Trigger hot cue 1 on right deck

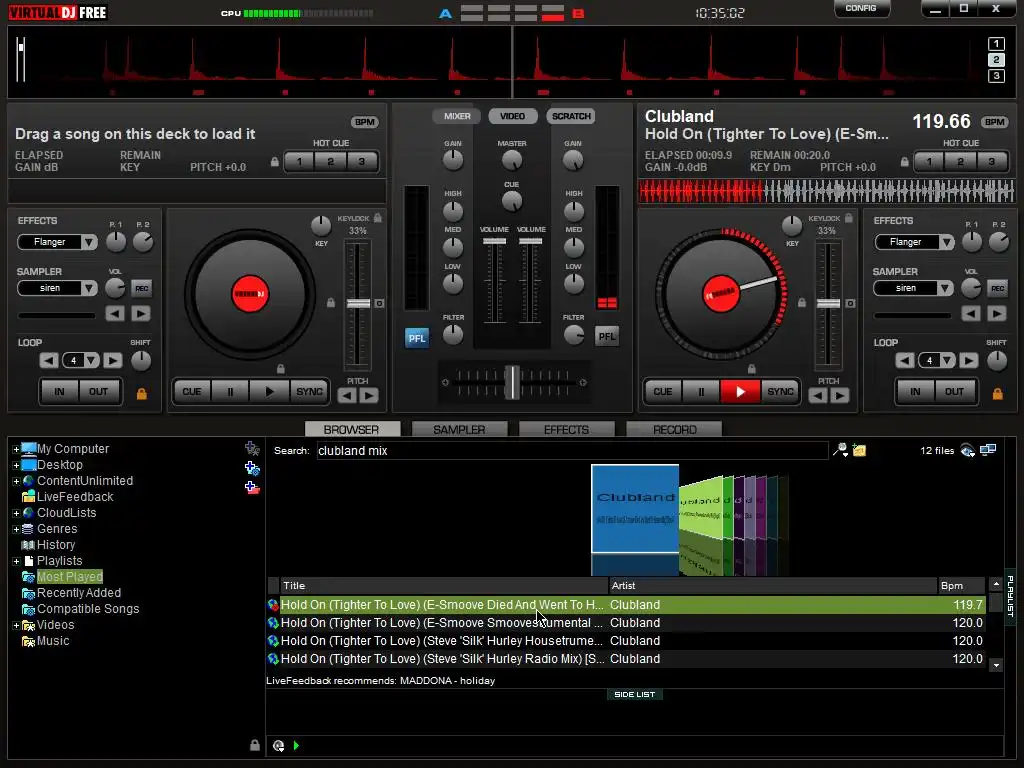[929, 161]
